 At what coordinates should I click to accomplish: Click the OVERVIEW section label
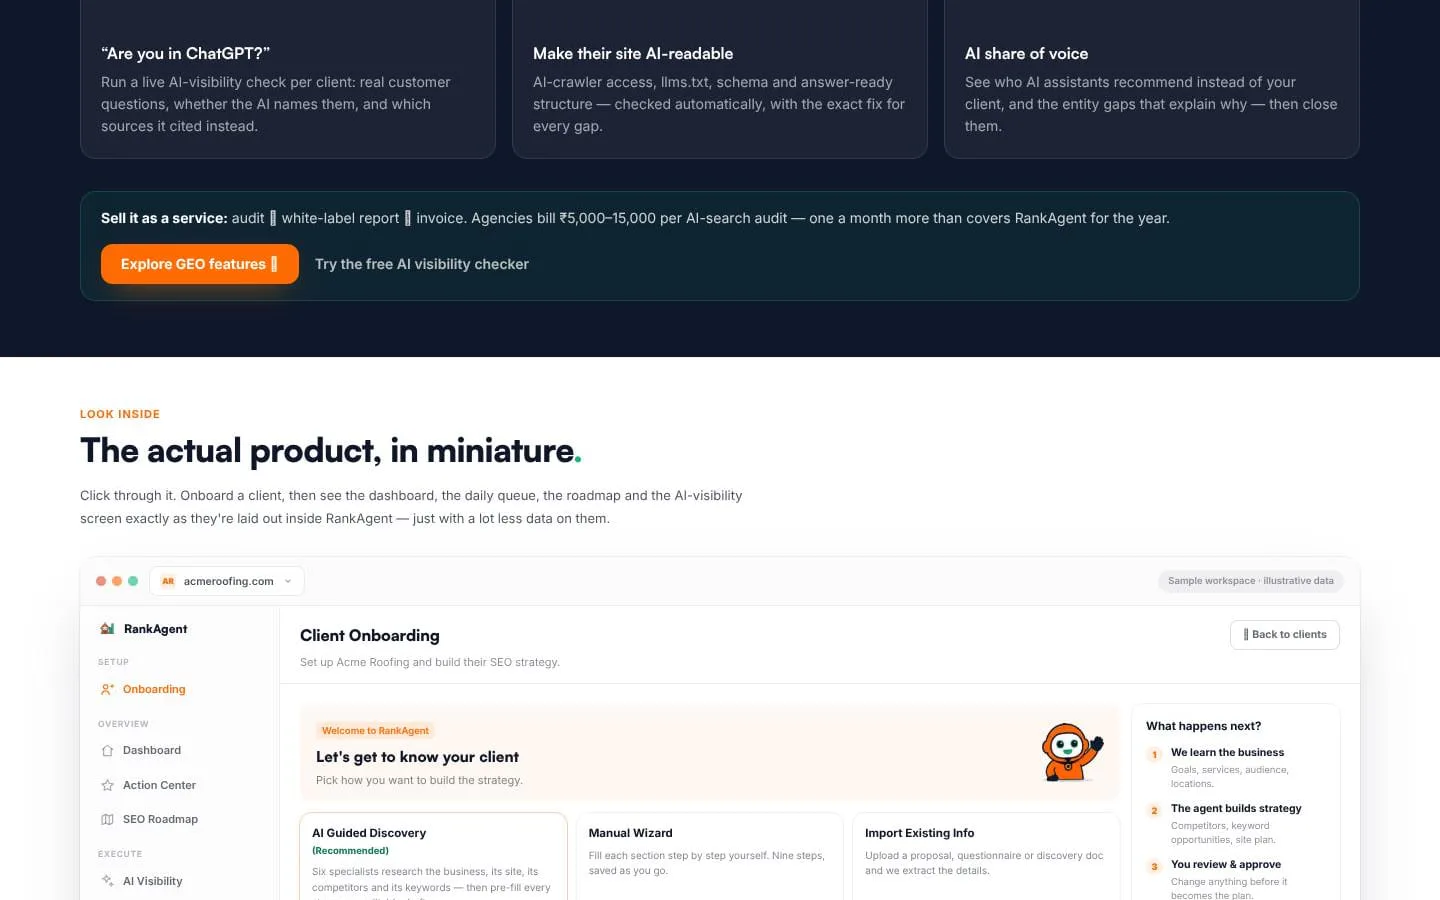123,724
